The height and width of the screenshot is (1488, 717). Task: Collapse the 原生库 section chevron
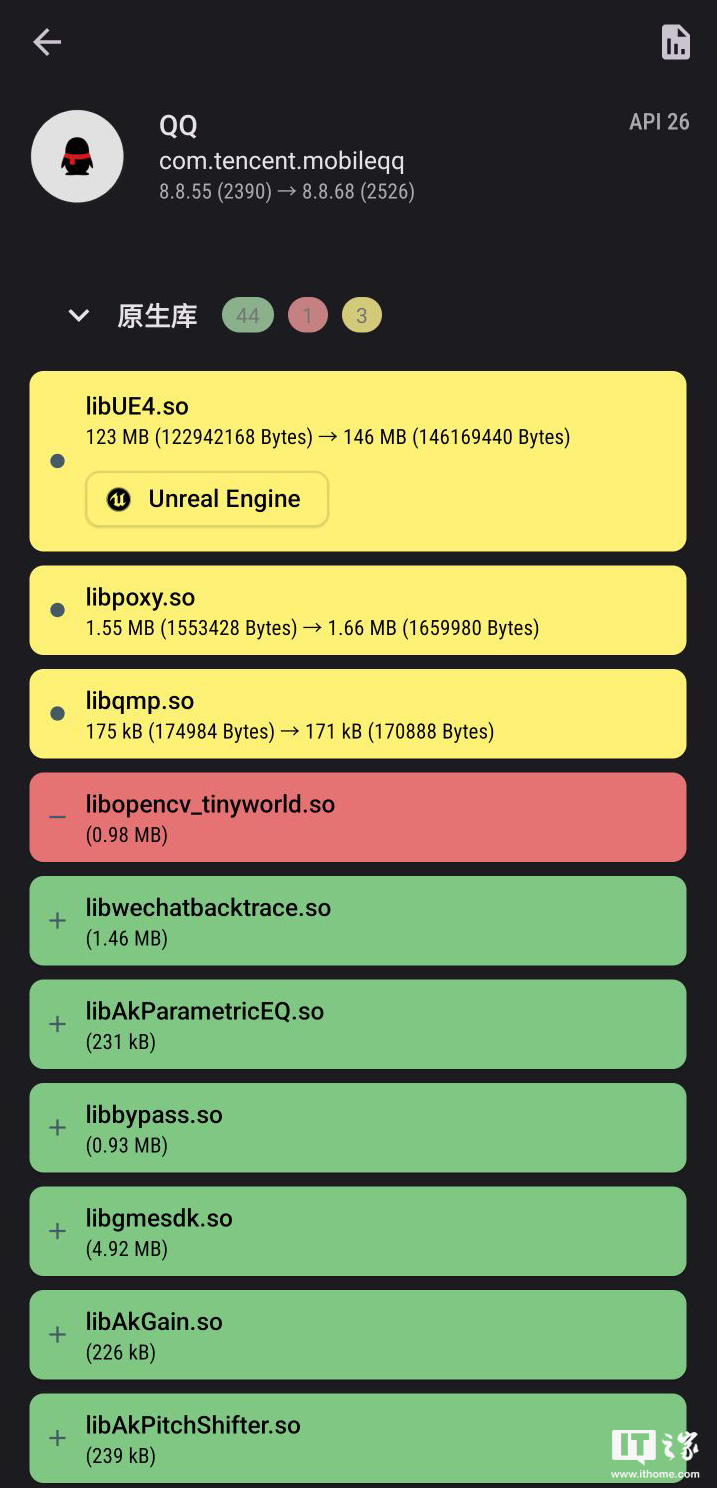(x=79, y=315)
